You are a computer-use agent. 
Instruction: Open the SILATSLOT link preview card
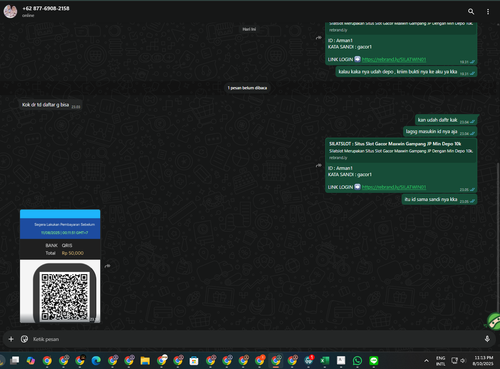401,150
